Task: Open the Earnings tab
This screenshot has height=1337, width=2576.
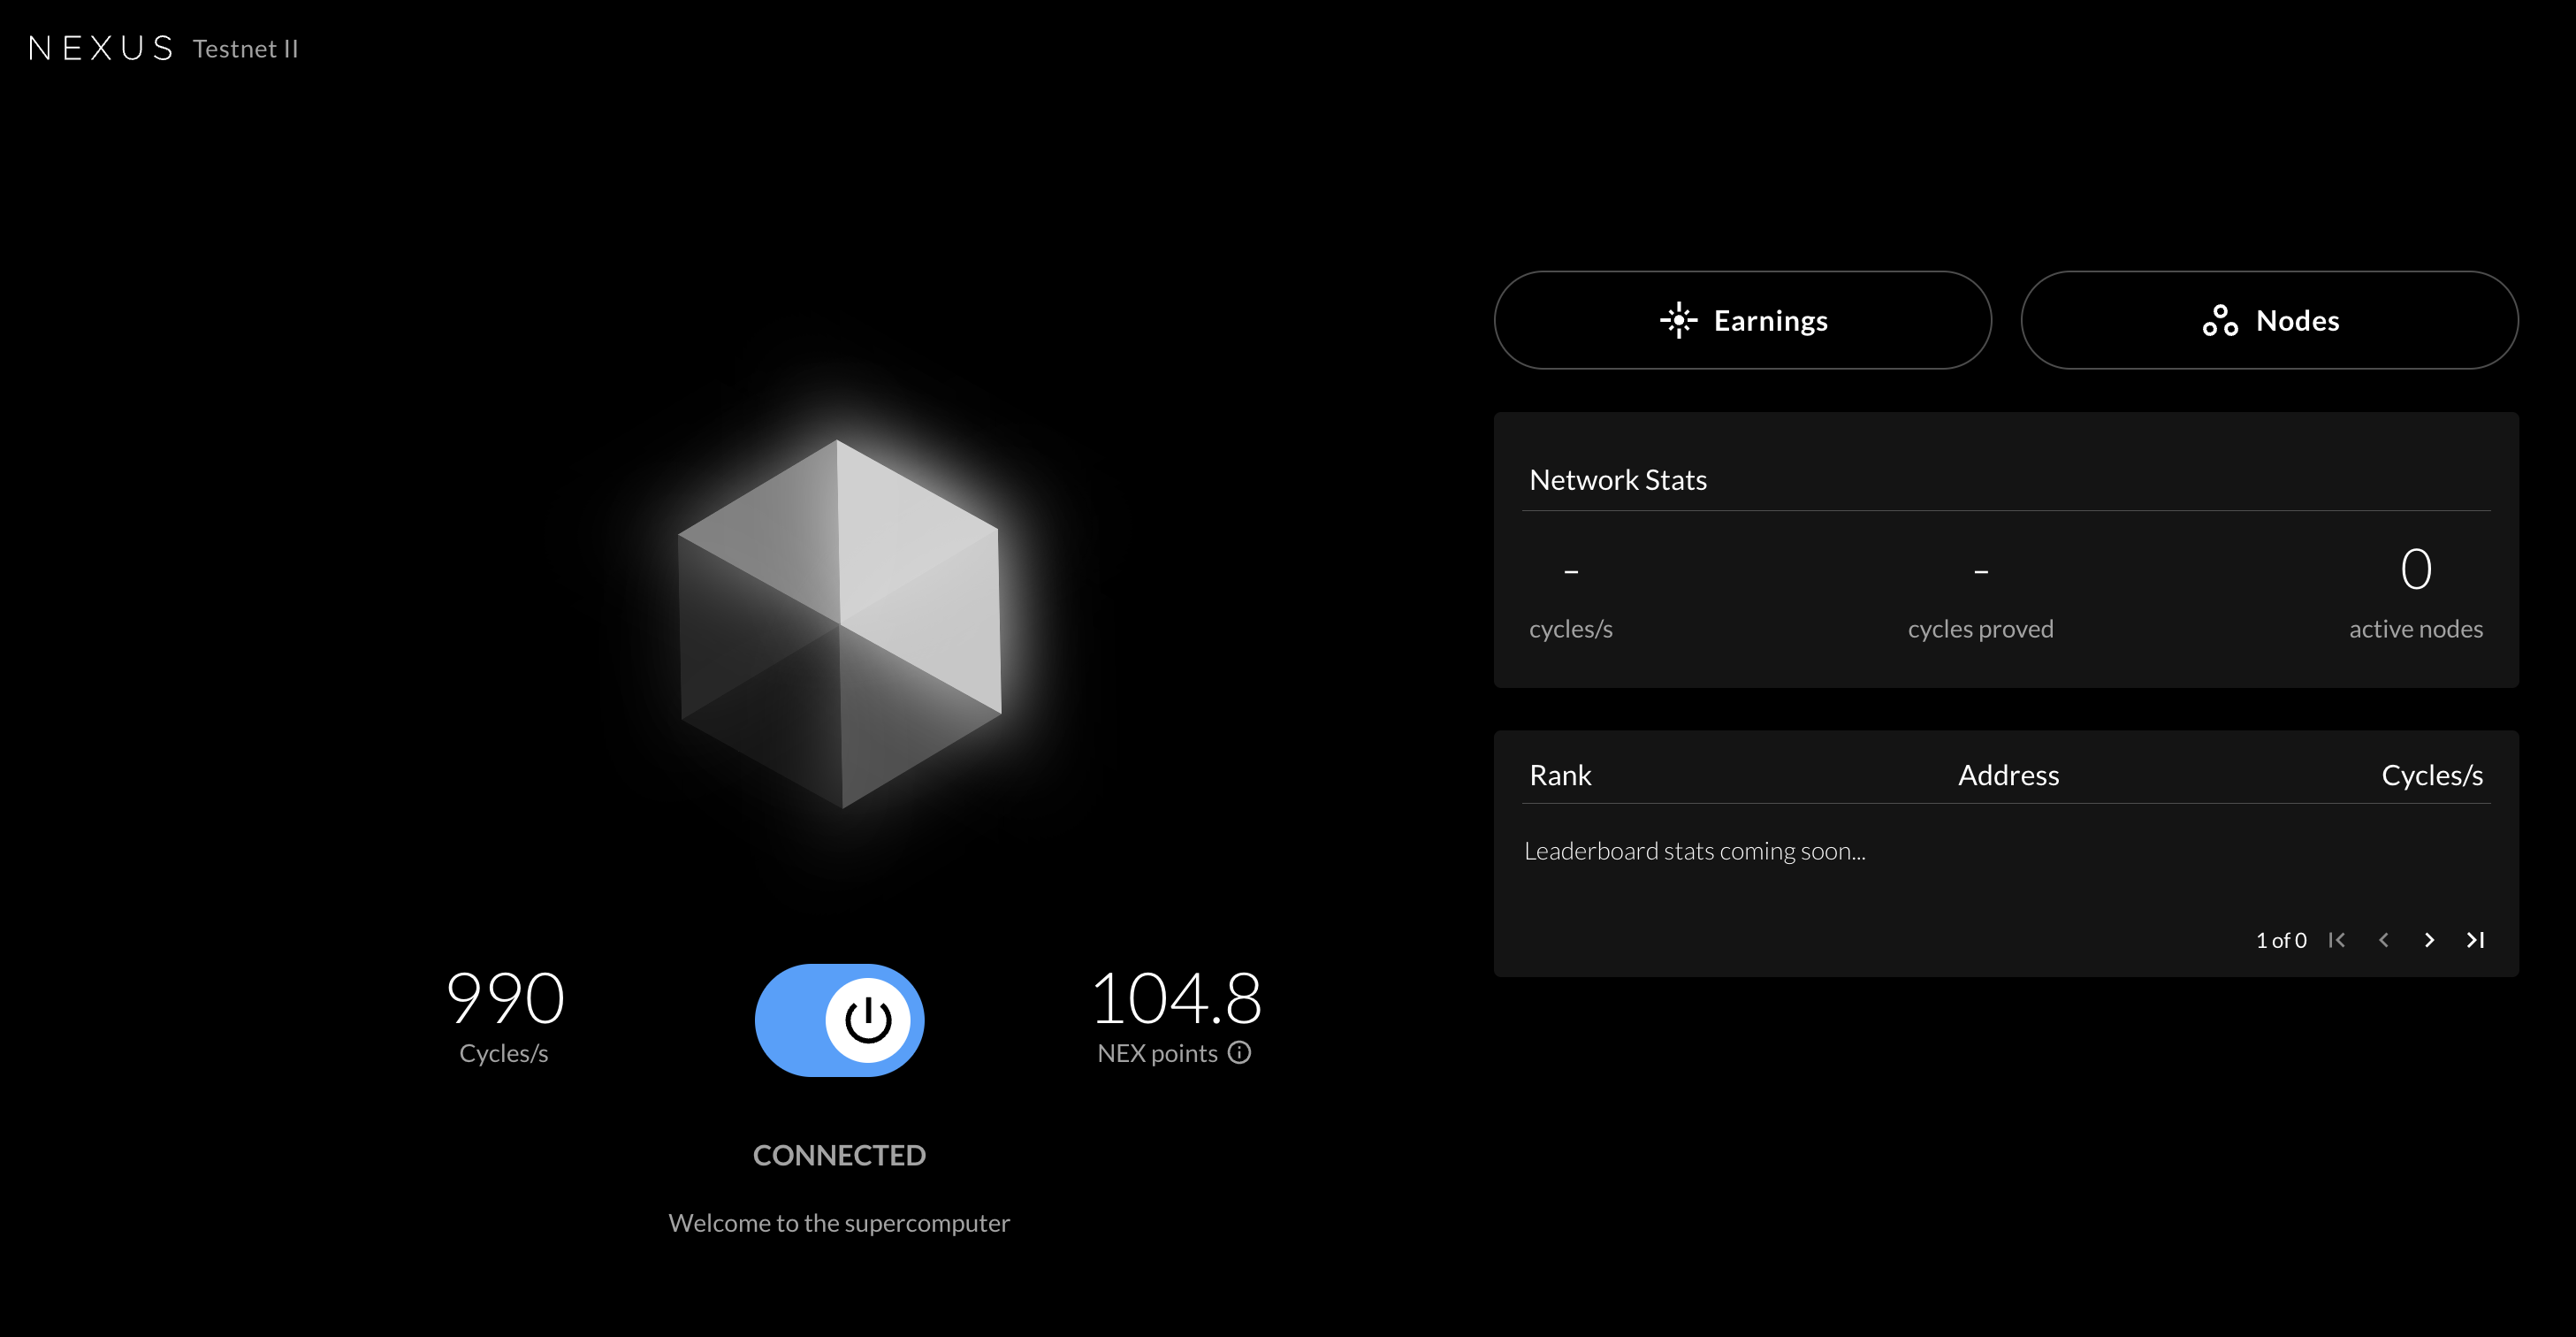Action: click(x=1742, y=320)
